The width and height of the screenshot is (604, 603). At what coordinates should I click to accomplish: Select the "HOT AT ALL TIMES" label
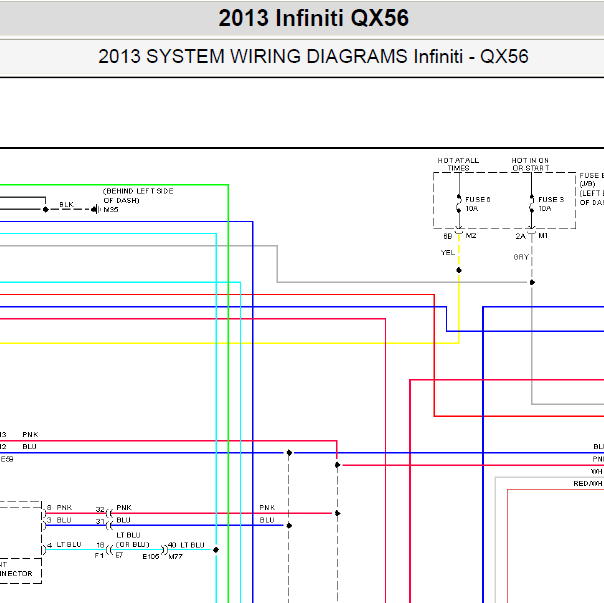pyautogui.click(x=458, y=164)
